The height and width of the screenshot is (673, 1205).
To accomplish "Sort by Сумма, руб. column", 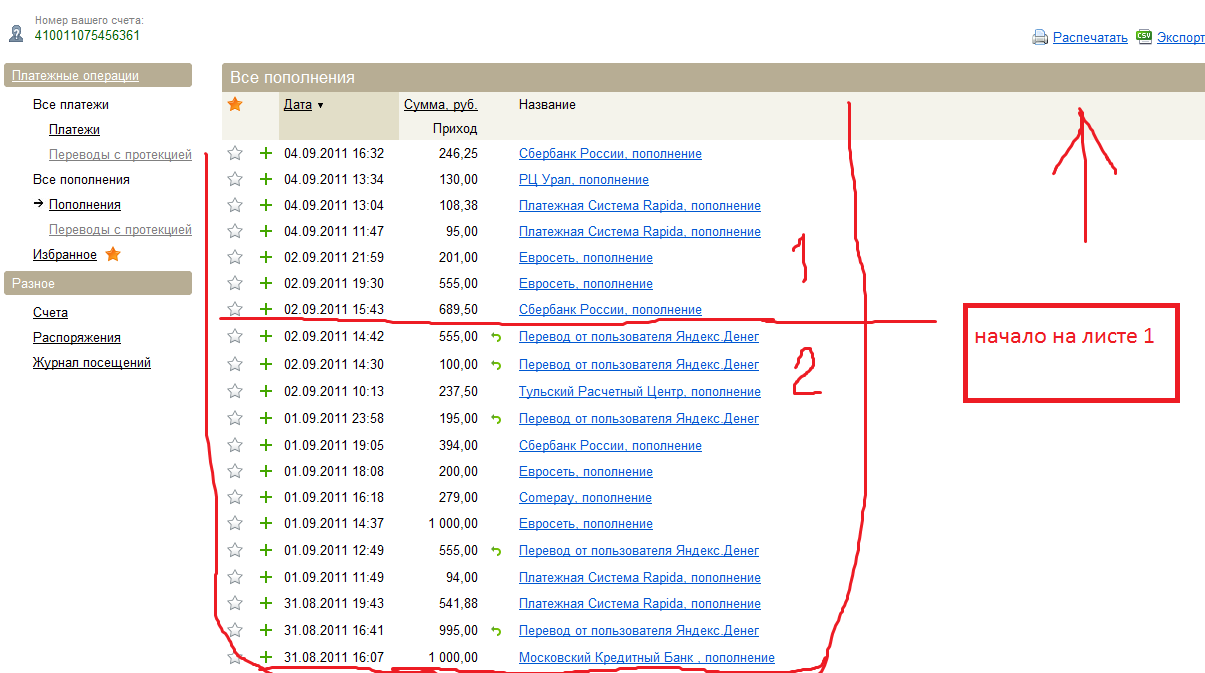I will 440,104.
